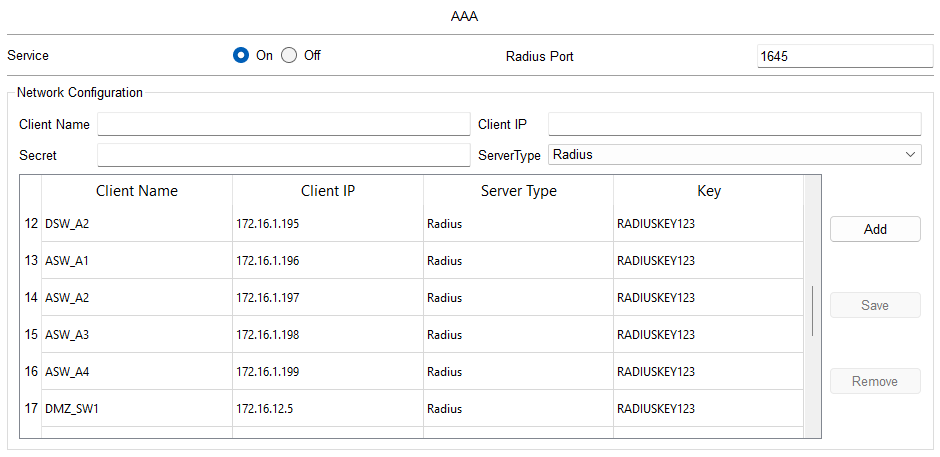Click the Radius server type for DMZ_SW1
The width and height of the screenshot is (940, 457).
[x=519, y=408]
